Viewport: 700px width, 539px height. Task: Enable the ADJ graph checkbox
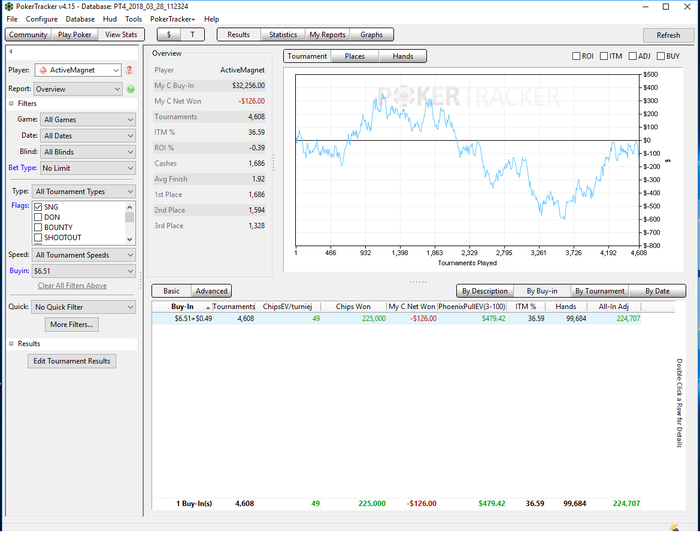coord(632,56)
